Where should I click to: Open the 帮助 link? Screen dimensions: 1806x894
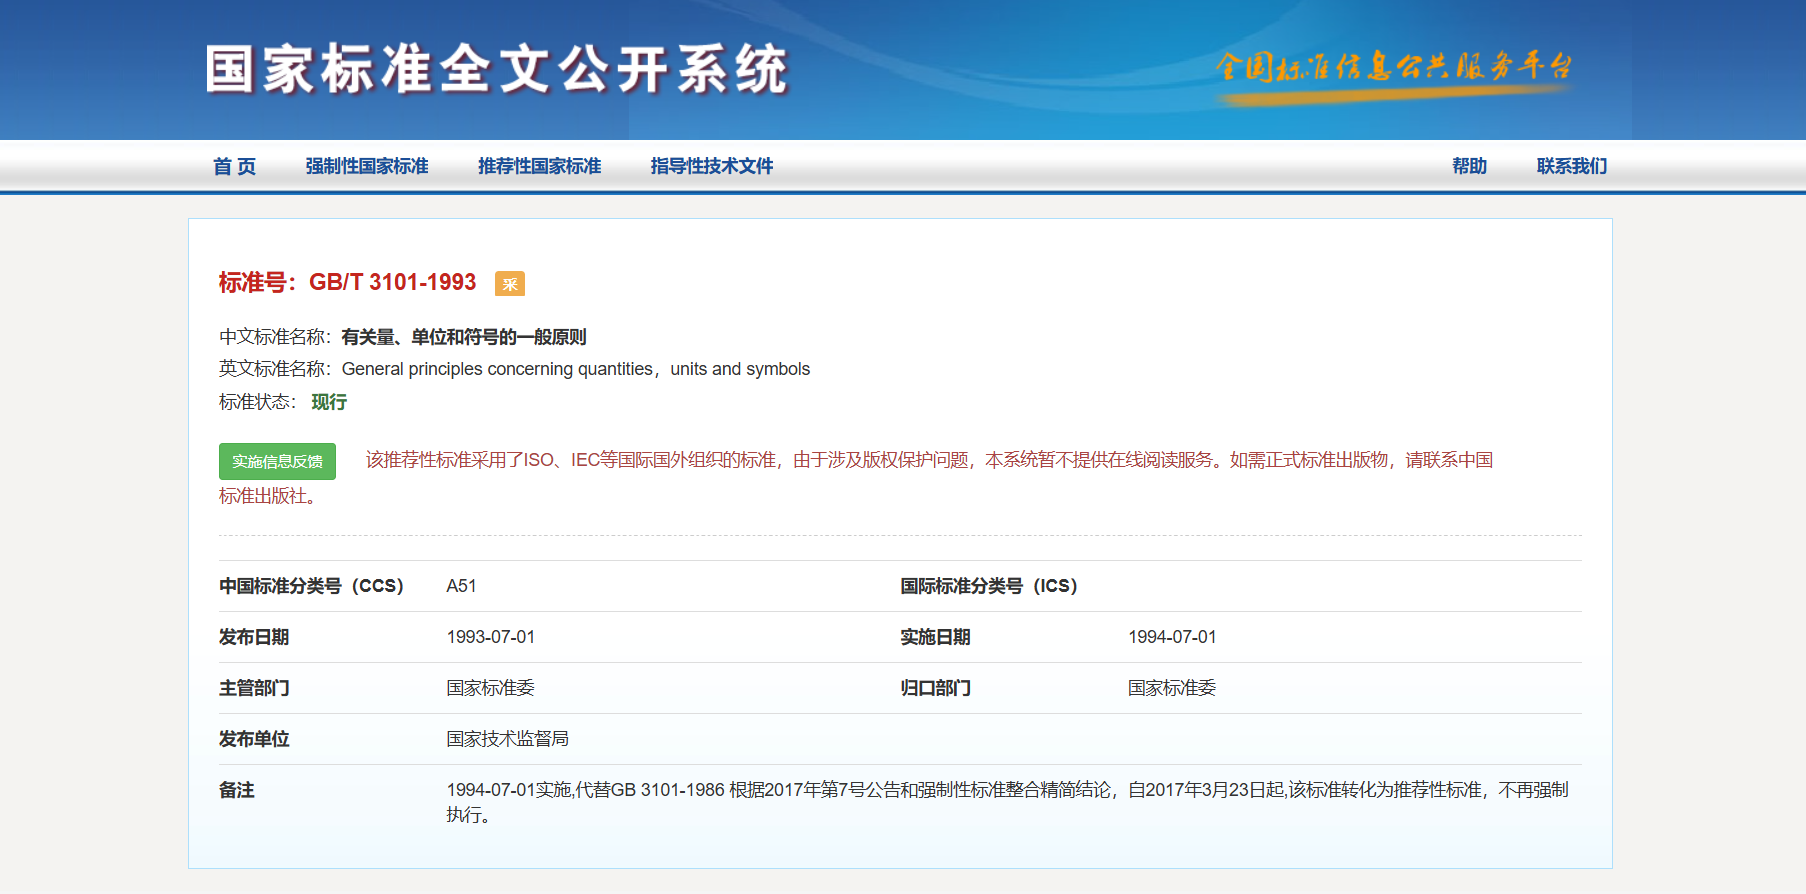coord(1469,166)
